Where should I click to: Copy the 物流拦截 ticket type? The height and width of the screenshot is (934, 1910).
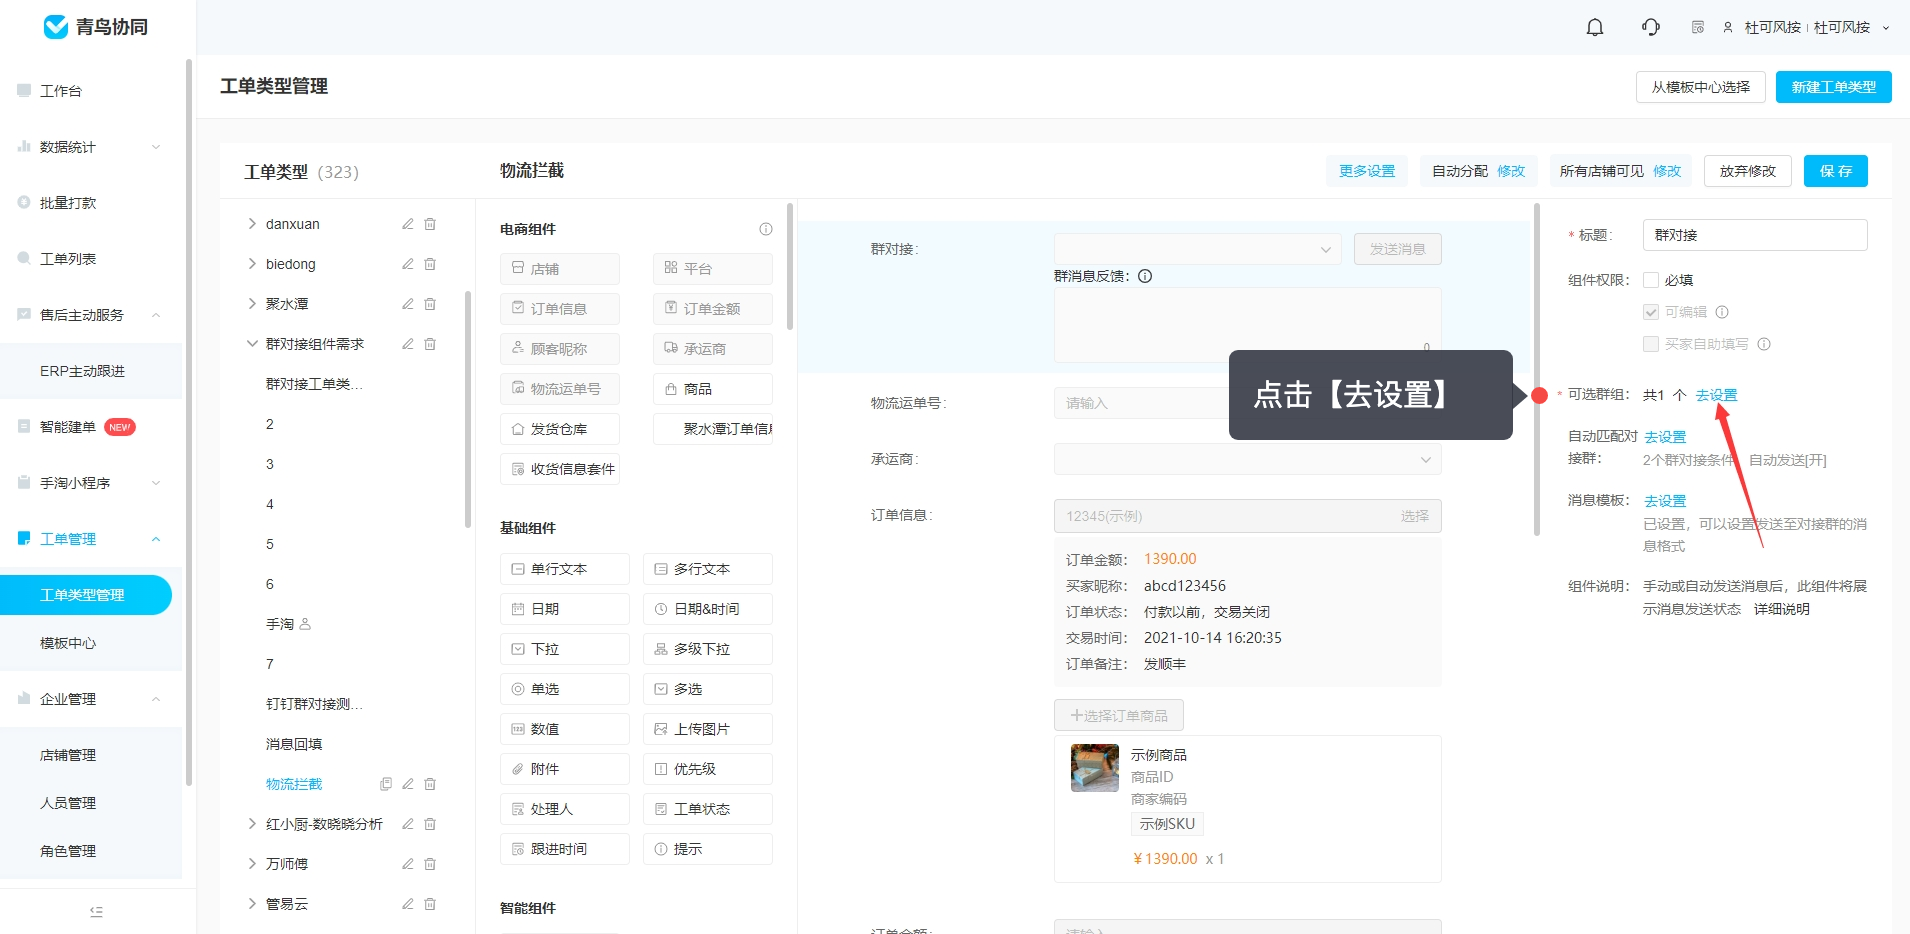[386, 784]
